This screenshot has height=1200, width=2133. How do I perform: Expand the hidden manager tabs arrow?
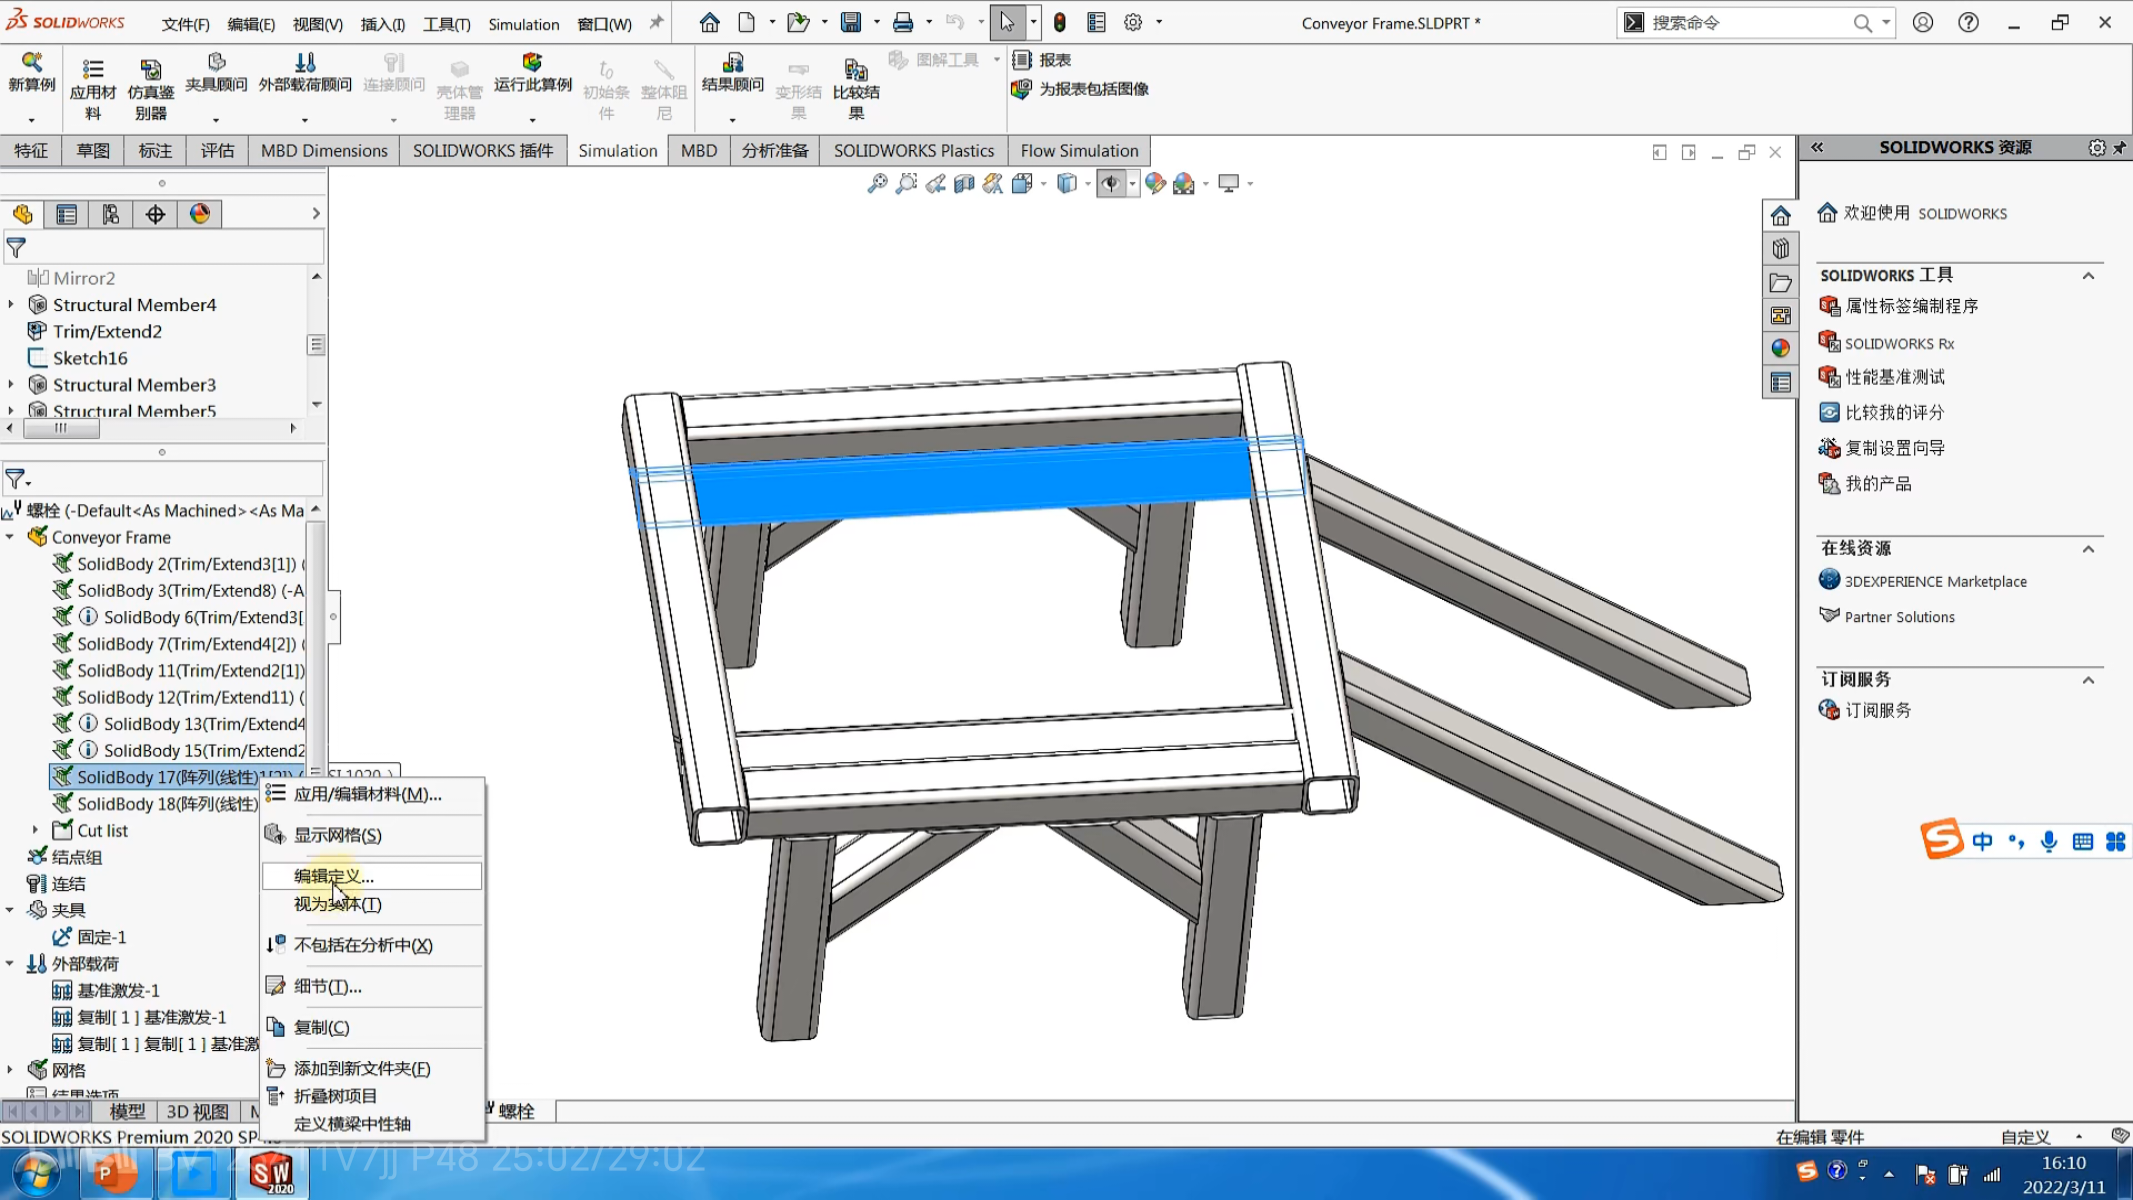tap(315, 214)
